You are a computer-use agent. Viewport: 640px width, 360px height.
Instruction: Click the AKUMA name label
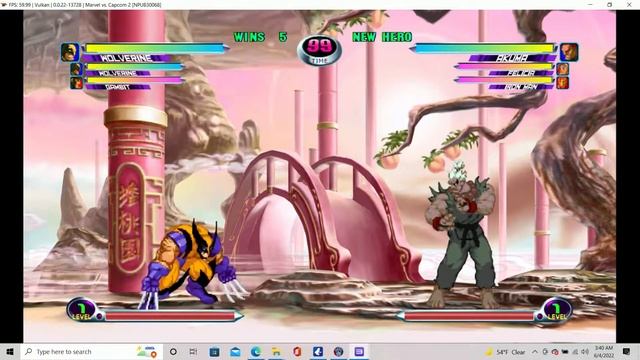pyautogui.click(x=512, y=58)
